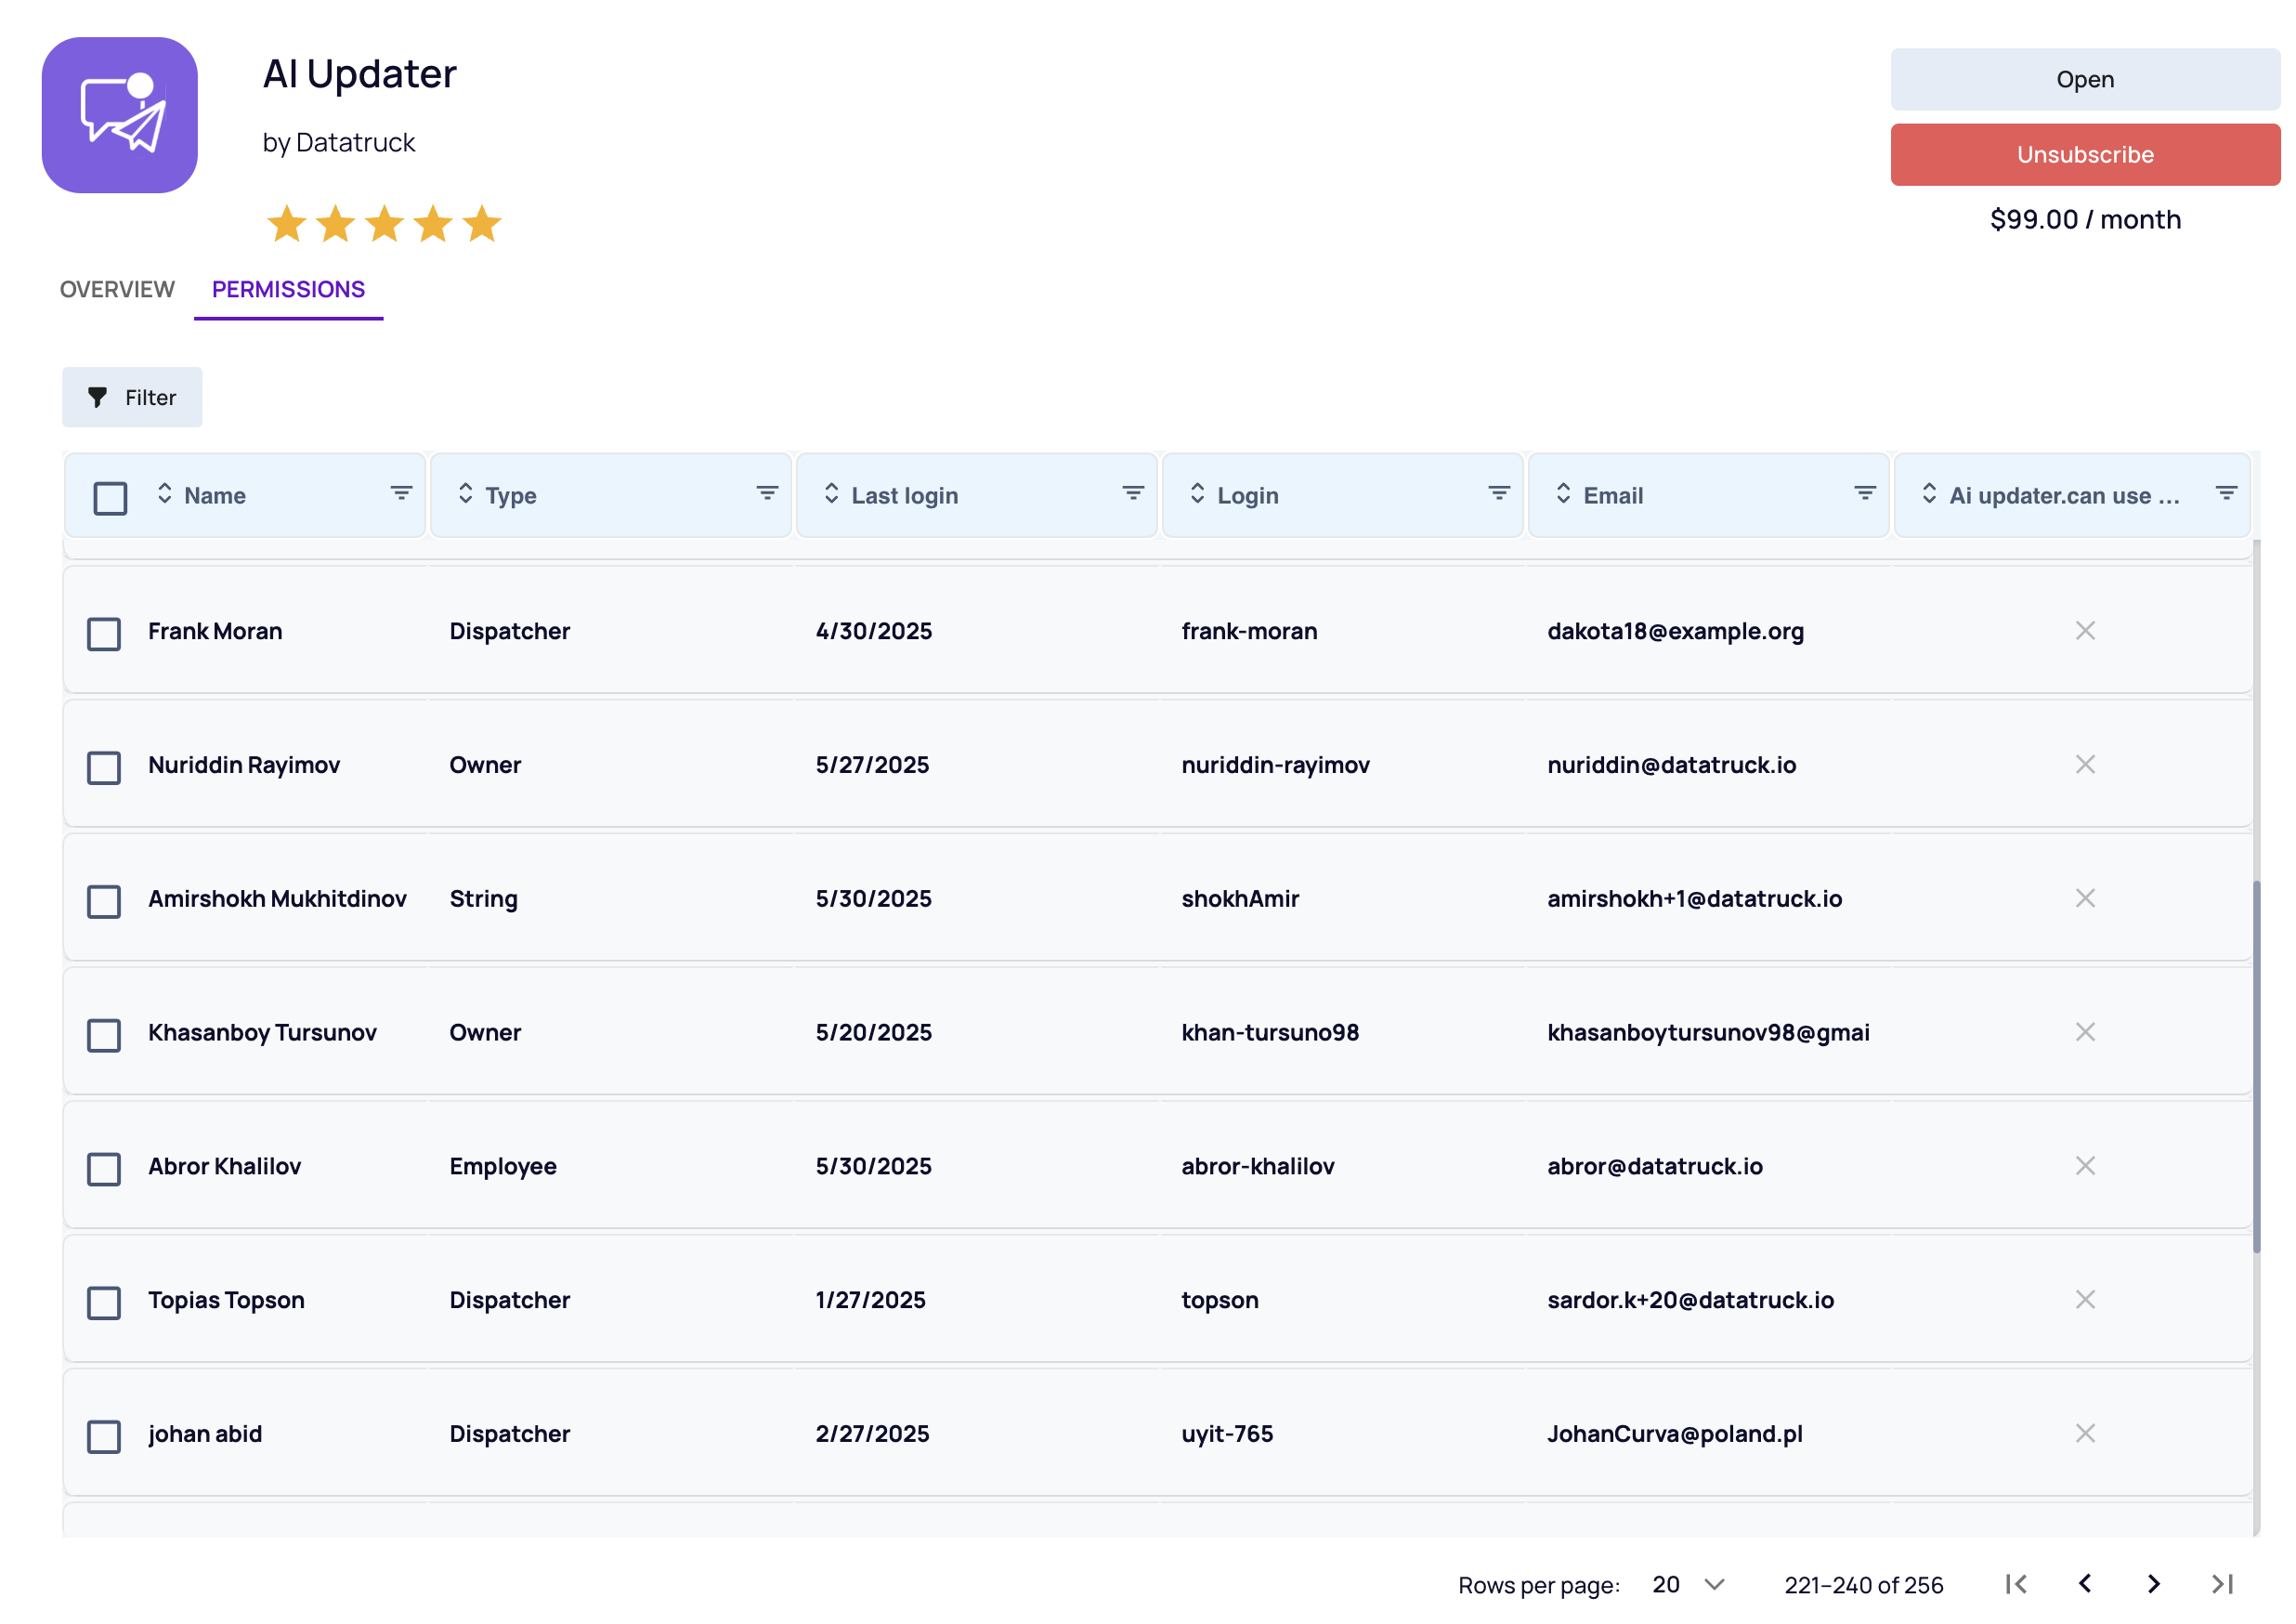This screenshot has height=1624, width=2296.
Task: Click the Name column sort arrows
Action: point(165,494)
